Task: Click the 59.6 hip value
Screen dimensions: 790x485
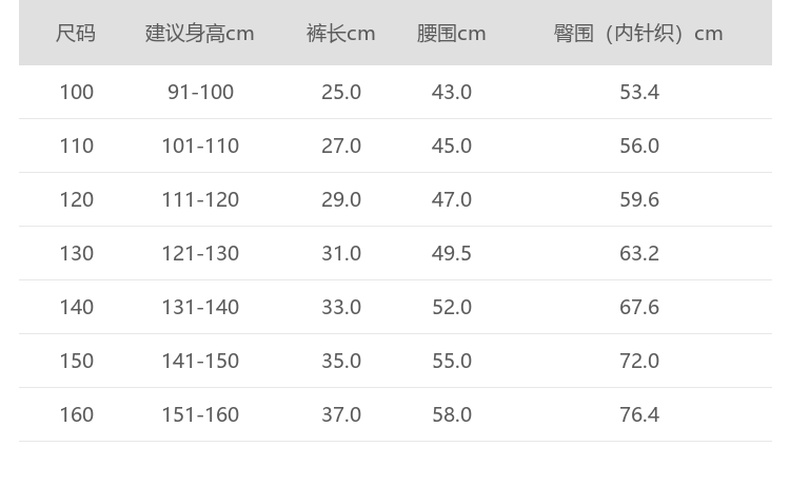Action: pos(639,200)
